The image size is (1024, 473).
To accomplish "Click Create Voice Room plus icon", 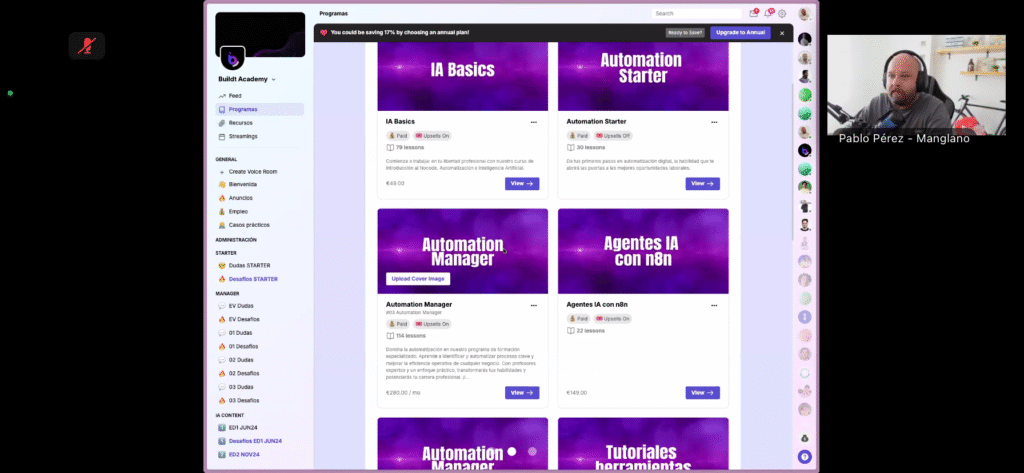I will pyautogui.click(x=222, y=172).
